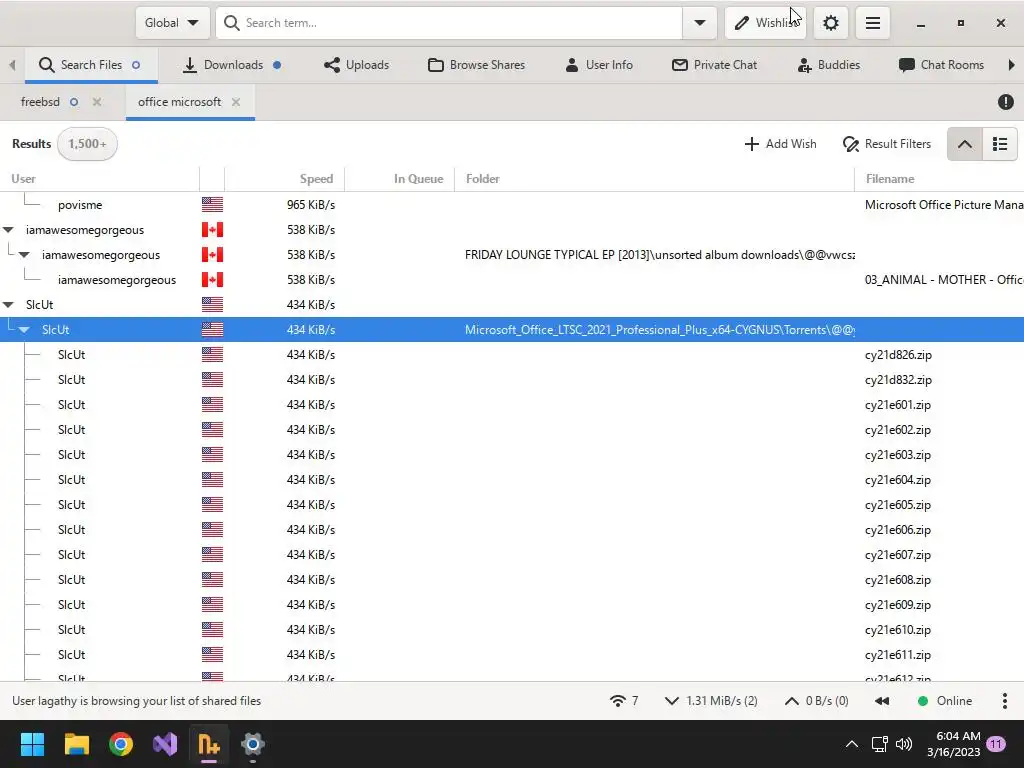Open the status bar three-dot menu

pyautogui.click(x=1004, y=701)
